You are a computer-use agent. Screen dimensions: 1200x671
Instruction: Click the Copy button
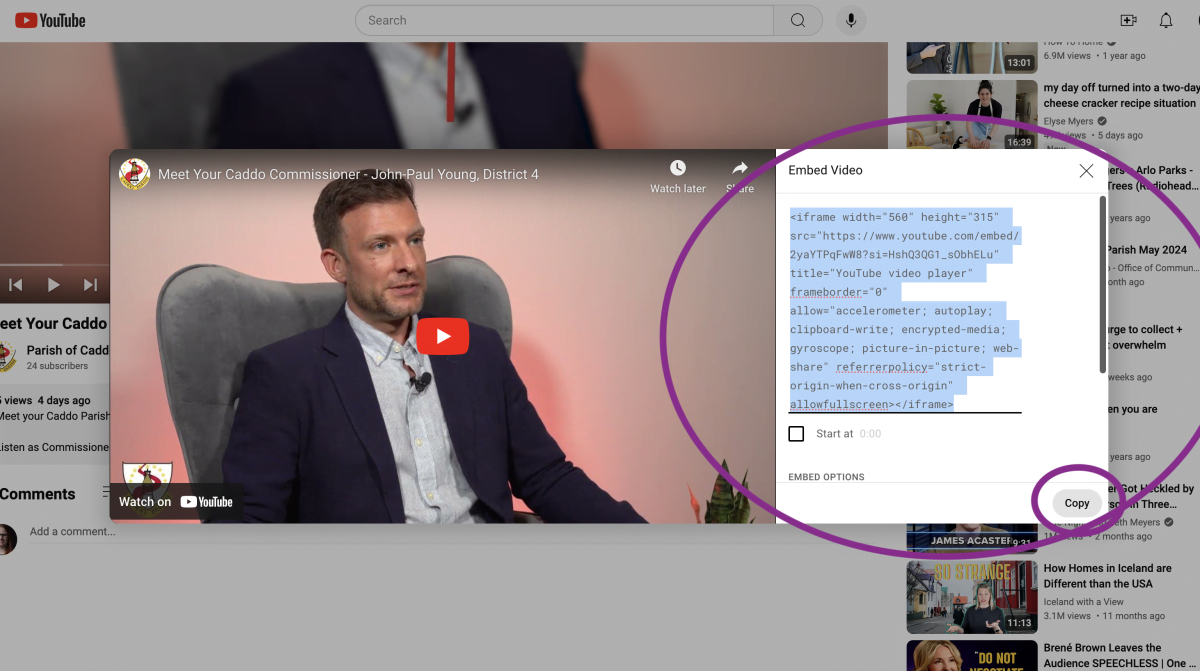click(x=1077, y=503)
